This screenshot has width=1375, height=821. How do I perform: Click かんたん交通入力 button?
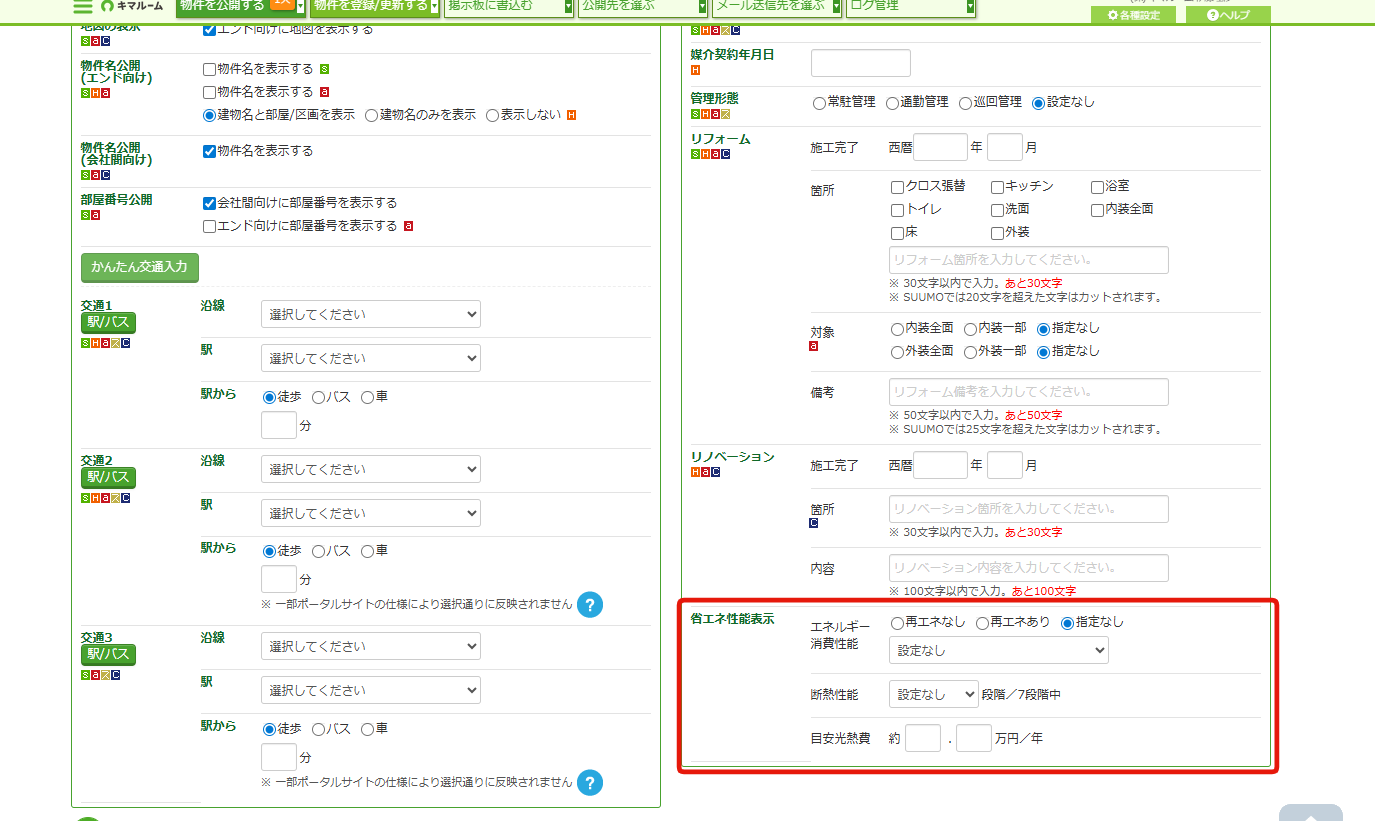pyautogui.click(x=140, y=268)
